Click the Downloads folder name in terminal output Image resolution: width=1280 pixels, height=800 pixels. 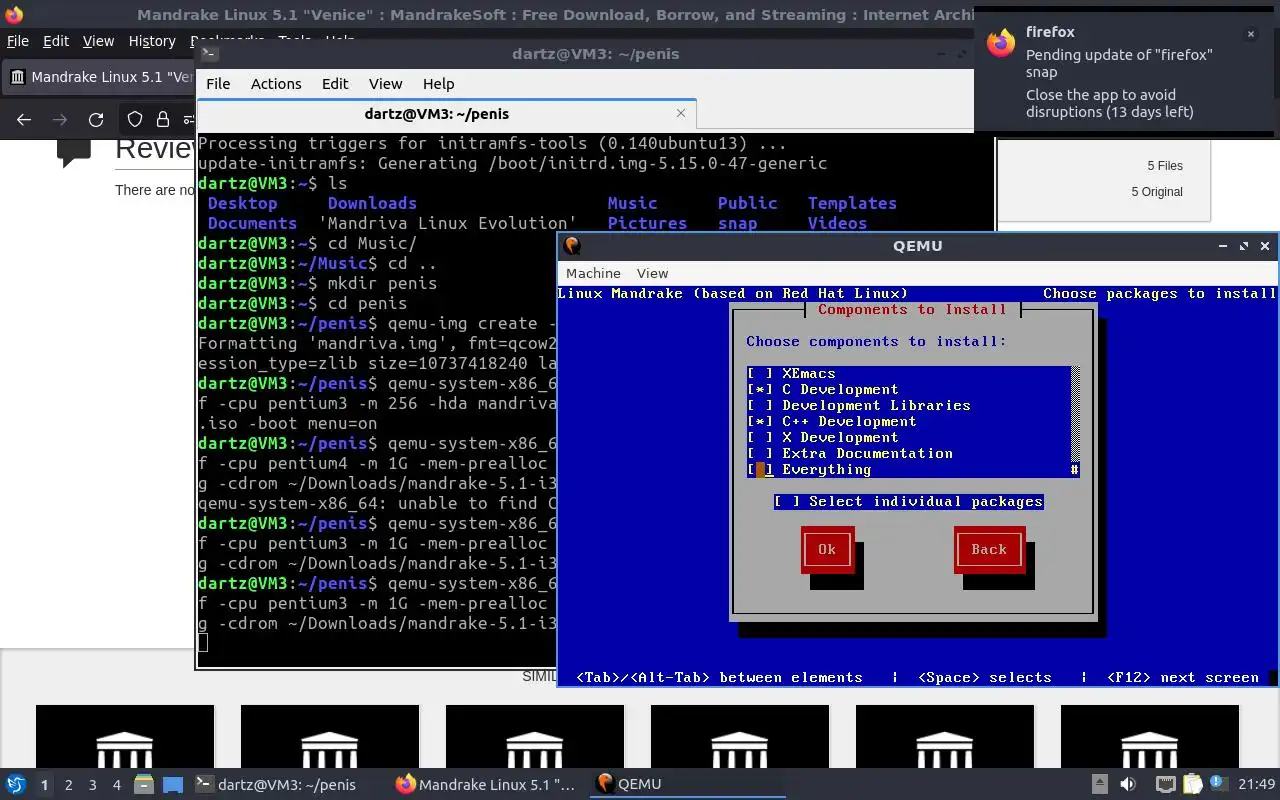coord(372,203)
